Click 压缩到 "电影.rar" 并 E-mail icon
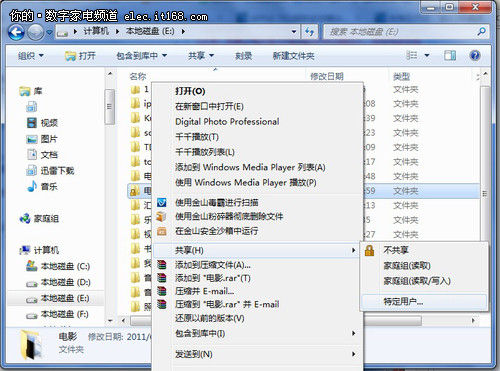Viewport: 500px width, 371px height. 162,304
